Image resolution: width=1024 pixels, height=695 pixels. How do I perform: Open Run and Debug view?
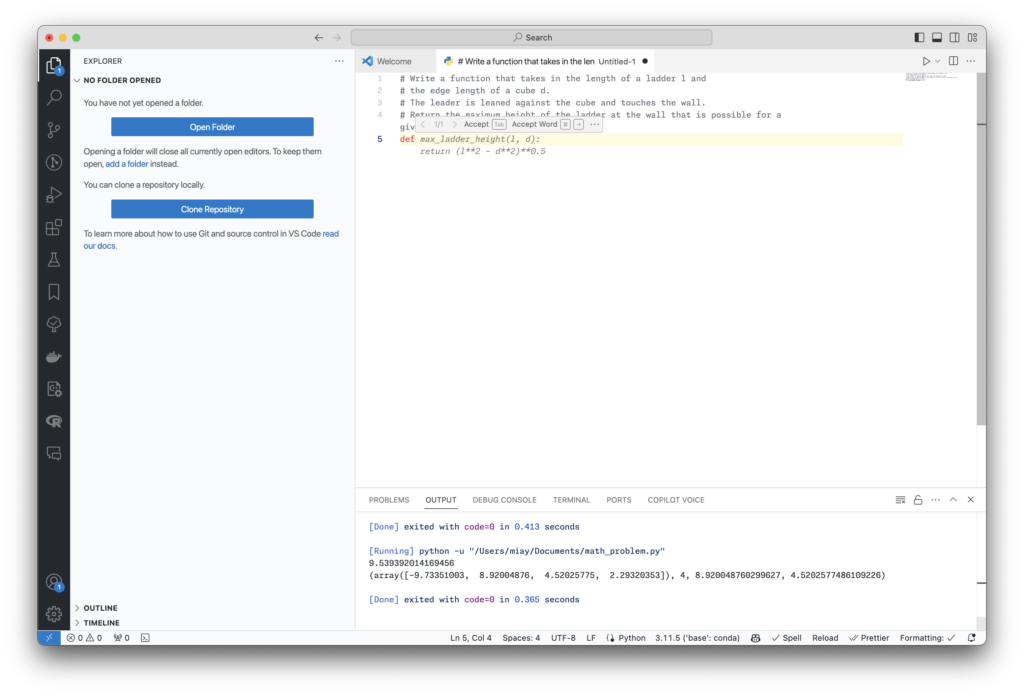(54, 195)
